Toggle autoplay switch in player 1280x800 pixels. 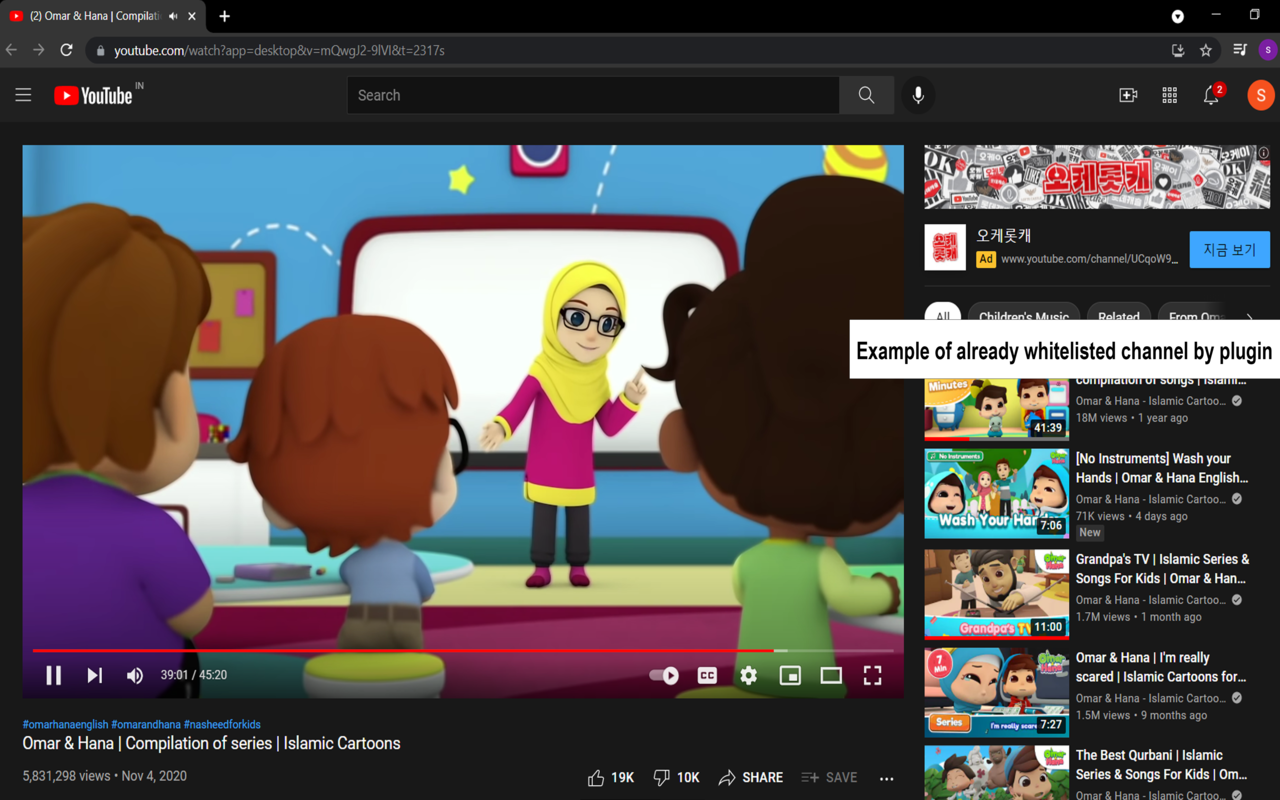pos(665,675)
